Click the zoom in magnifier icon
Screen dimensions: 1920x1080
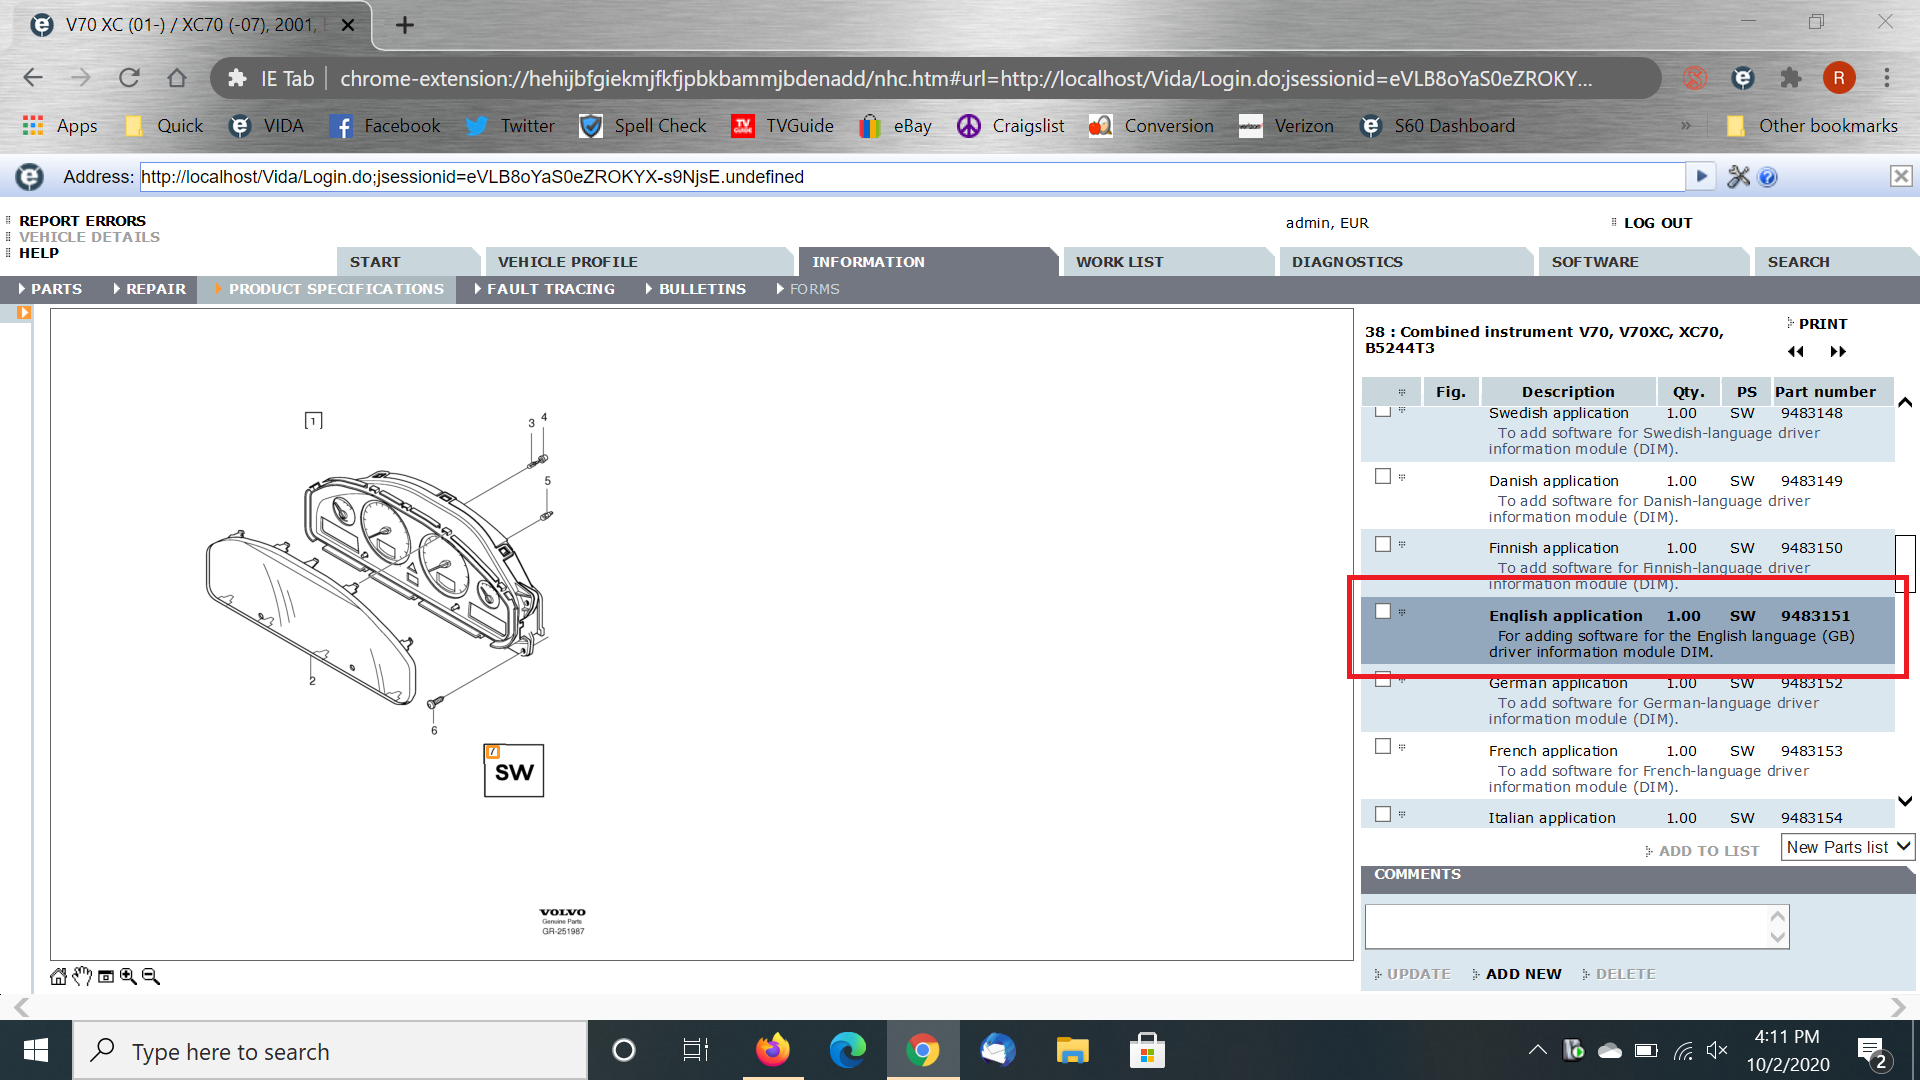[x=128, y=976]
